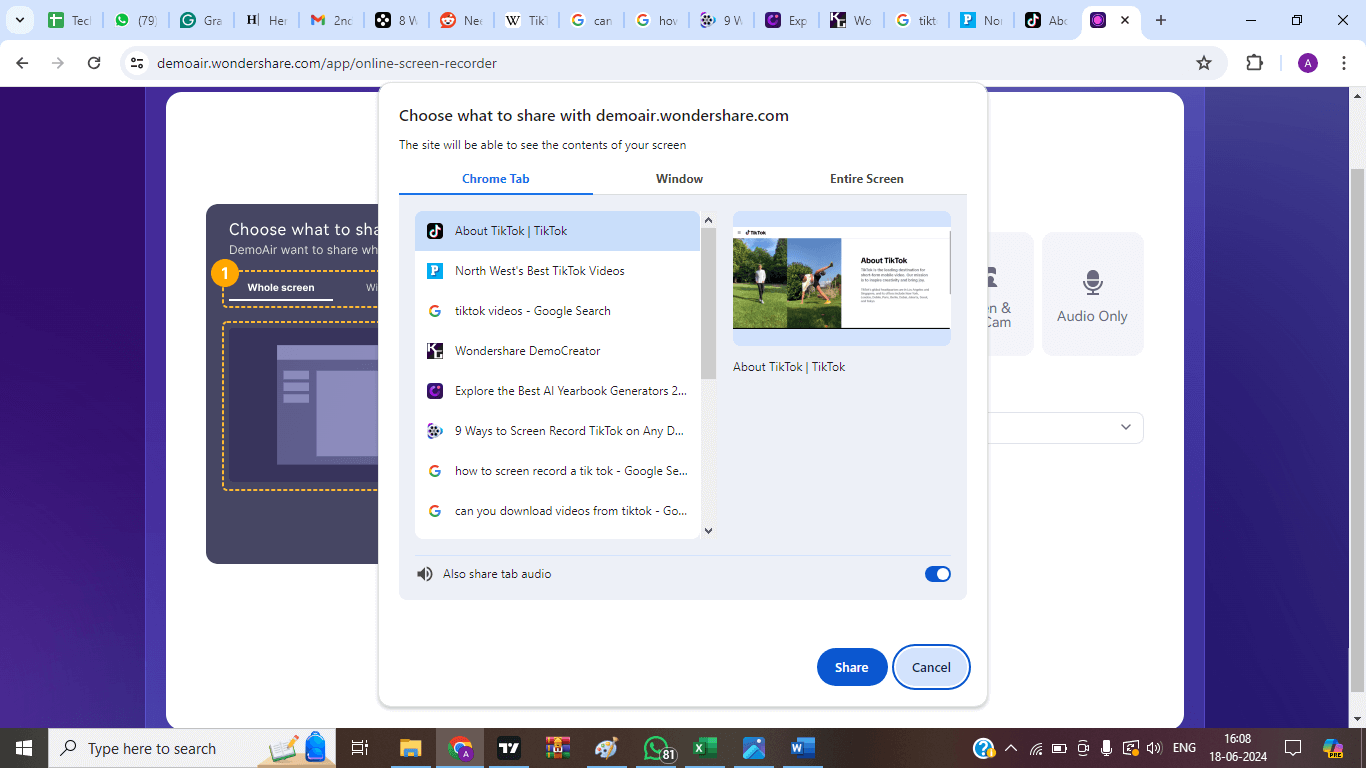Open Word from the taskbar
This screenshot has height=768, width=1366.
pyautogui.click(x=803, y=748)
